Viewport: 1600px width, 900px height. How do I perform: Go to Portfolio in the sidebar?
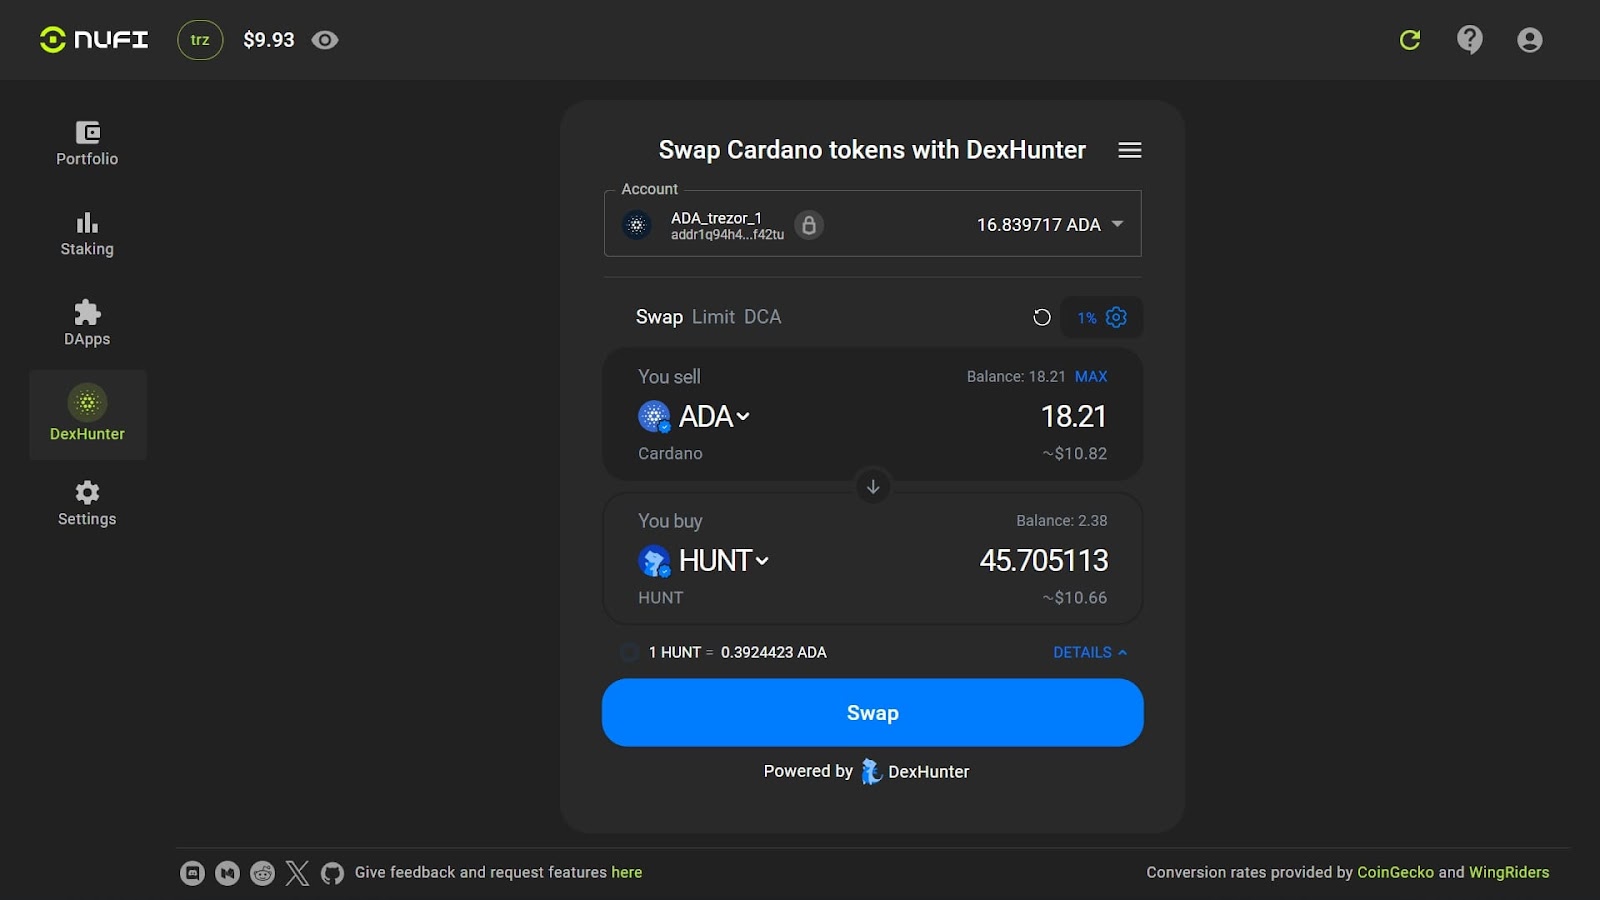tap(87, 144)
